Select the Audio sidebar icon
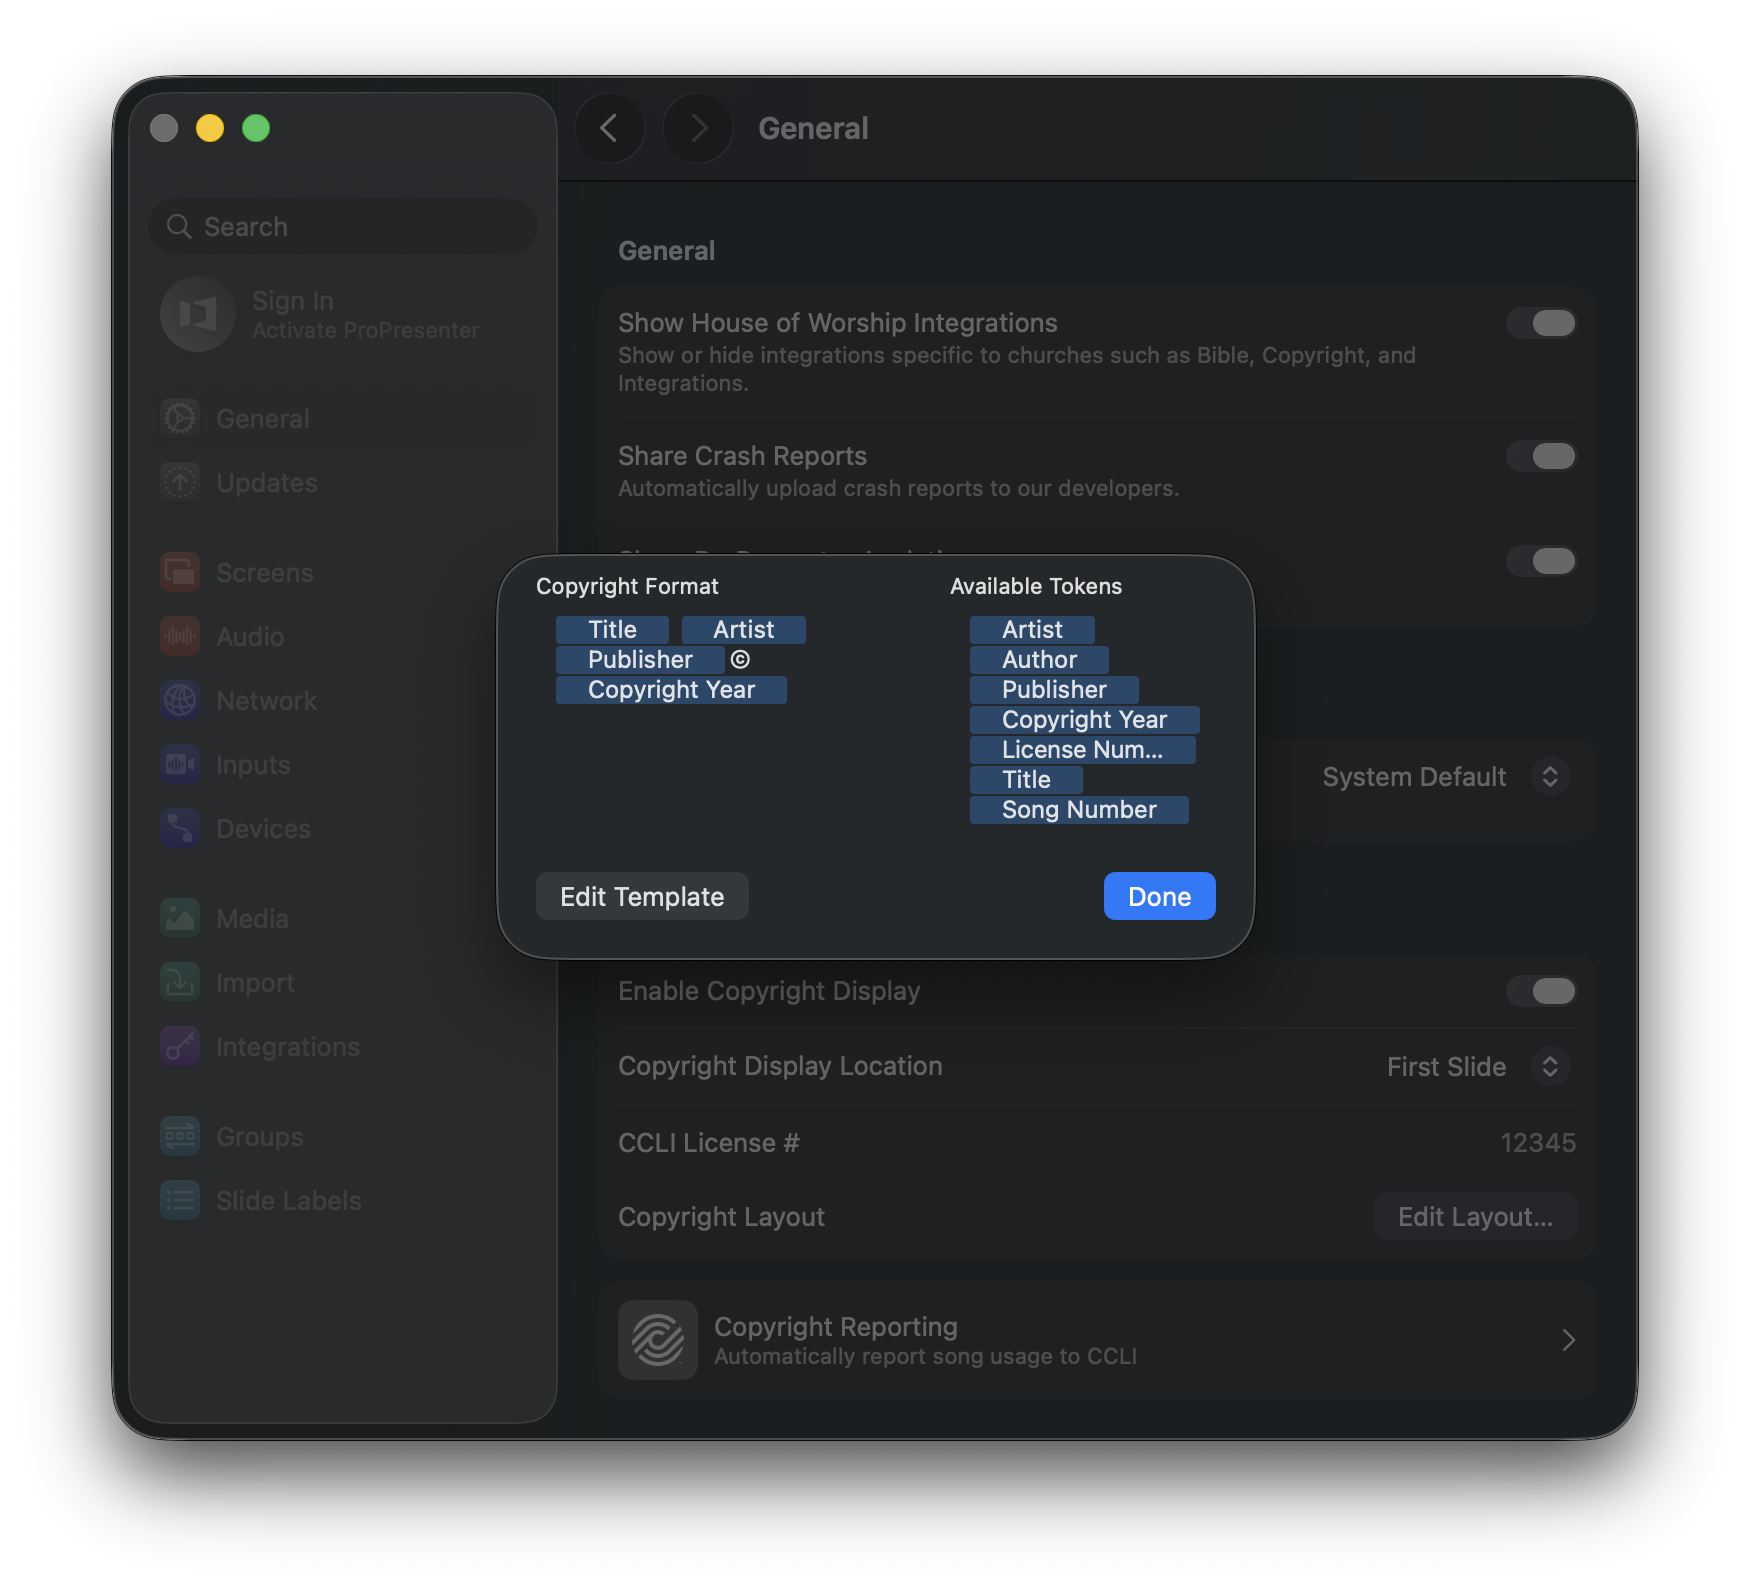The height and width of the screenshot is (1588, 1750). [180, 636]
